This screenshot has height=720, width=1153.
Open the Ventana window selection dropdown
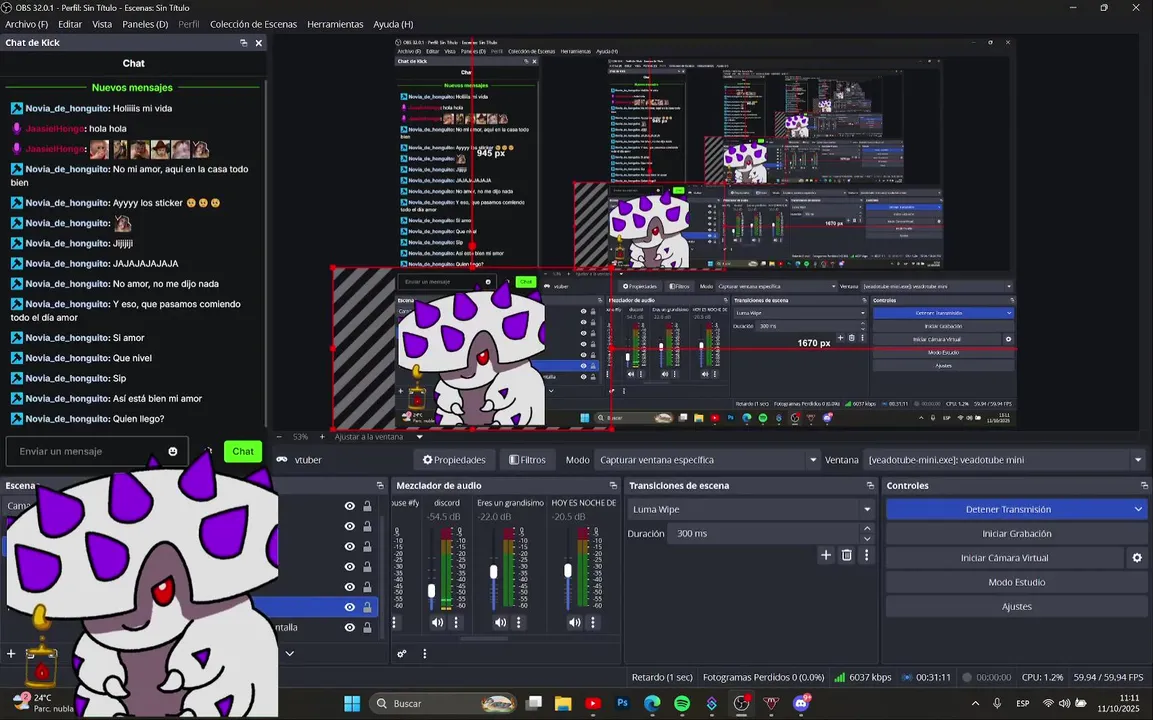click(1004, 460)
